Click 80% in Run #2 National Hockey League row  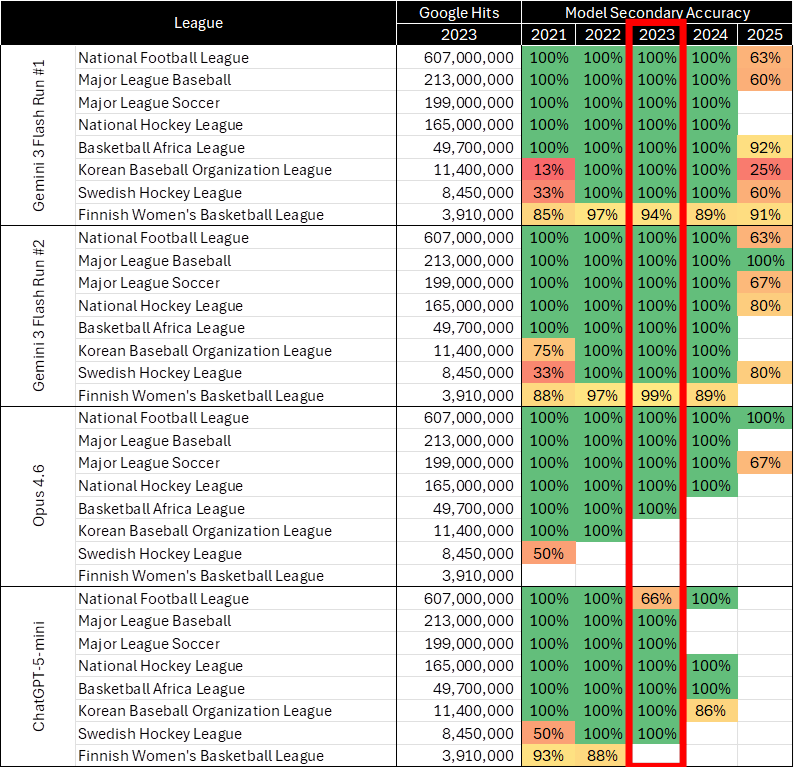[765, 305]
